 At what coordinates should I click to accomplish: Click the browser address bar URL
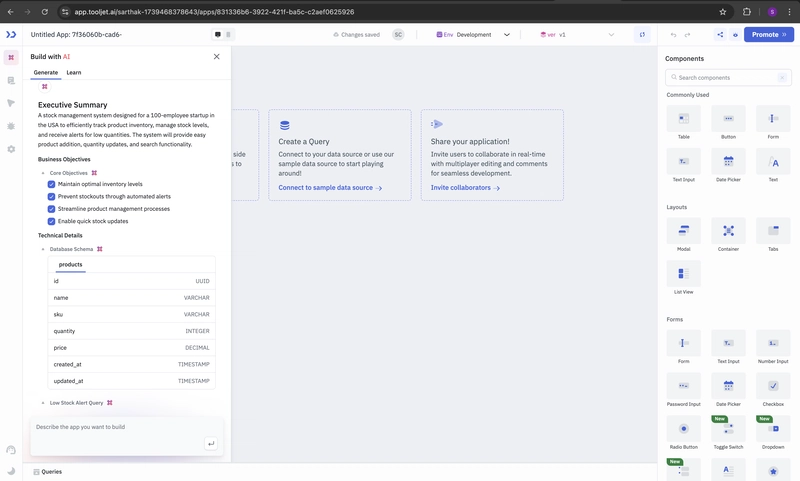(214, 12)
